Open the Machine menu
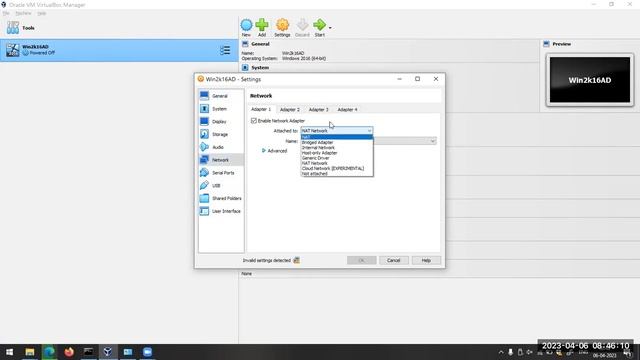The image size is (640, 360). pos(23,13)
